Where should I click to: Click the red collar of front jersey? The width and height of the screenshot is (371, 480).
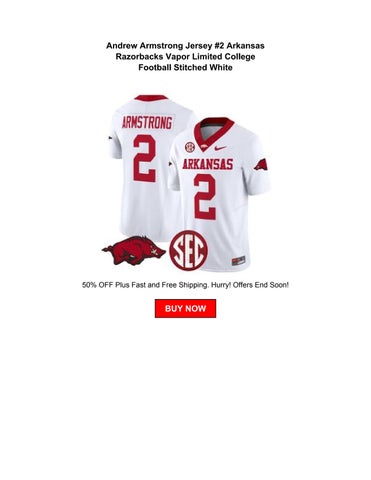coord(213,132)
